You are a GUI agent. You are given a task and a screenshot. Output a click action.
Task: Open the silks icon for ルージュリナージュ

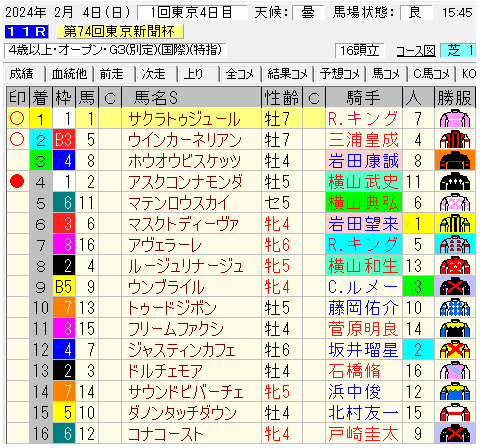pyautogui.click(x=455, y=266)
